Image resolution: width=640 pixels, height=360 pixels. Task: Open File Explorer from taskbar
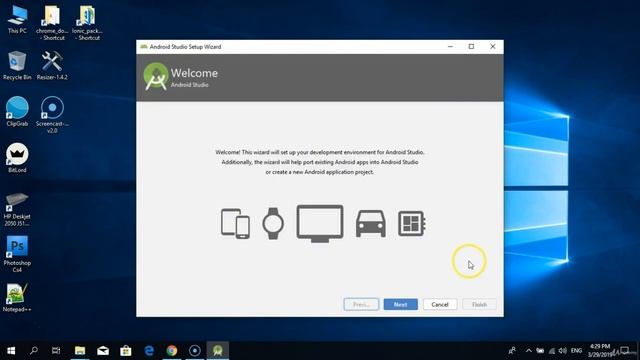[x=80, y=351]
